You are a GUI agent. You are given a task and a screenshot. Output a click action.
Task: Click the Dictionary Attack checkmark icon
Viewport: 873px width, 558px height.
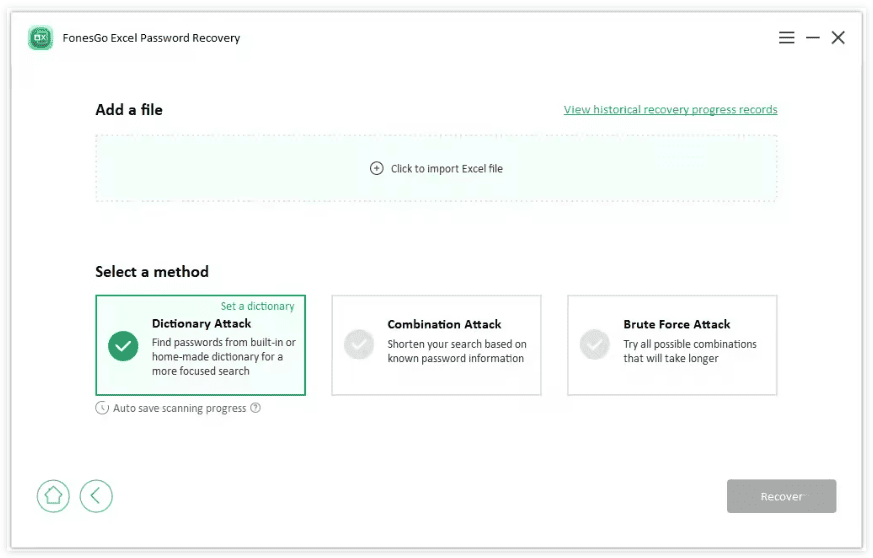pyautogui.click(x=123, y=346)
